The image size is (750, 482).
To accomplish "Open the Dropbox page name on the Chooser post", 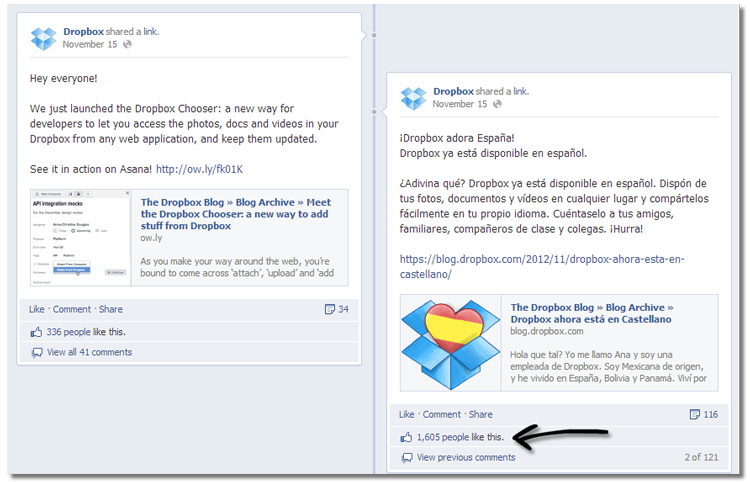I will [x=83, y=32].
